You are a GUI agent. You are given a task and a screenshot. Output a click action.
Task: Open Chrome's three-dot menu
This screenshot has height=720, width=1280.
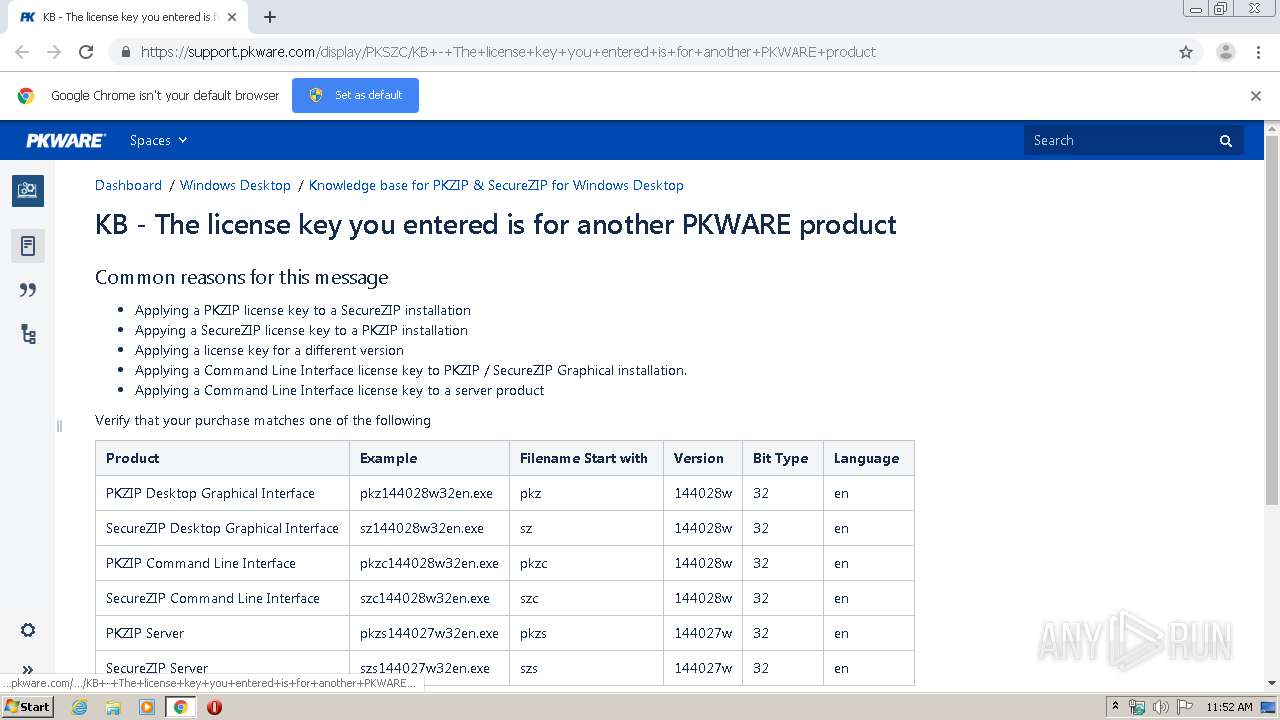[x=1258, y=52]
